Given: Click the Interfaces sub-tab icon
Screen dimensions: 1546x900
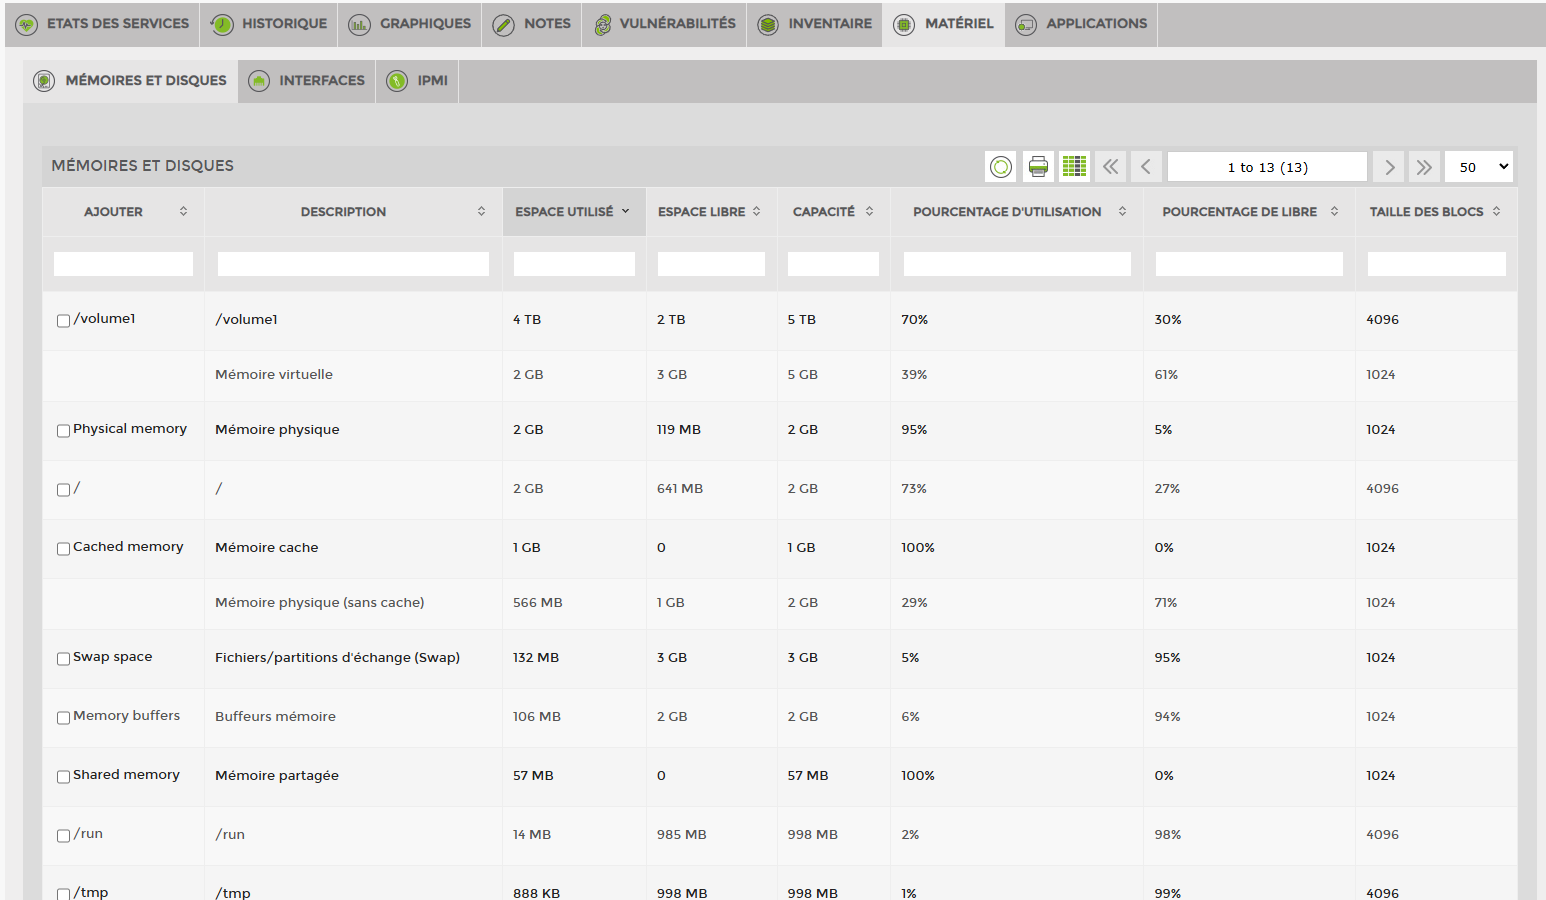Looking at the screenshot, I should click(x=259, y=81).
